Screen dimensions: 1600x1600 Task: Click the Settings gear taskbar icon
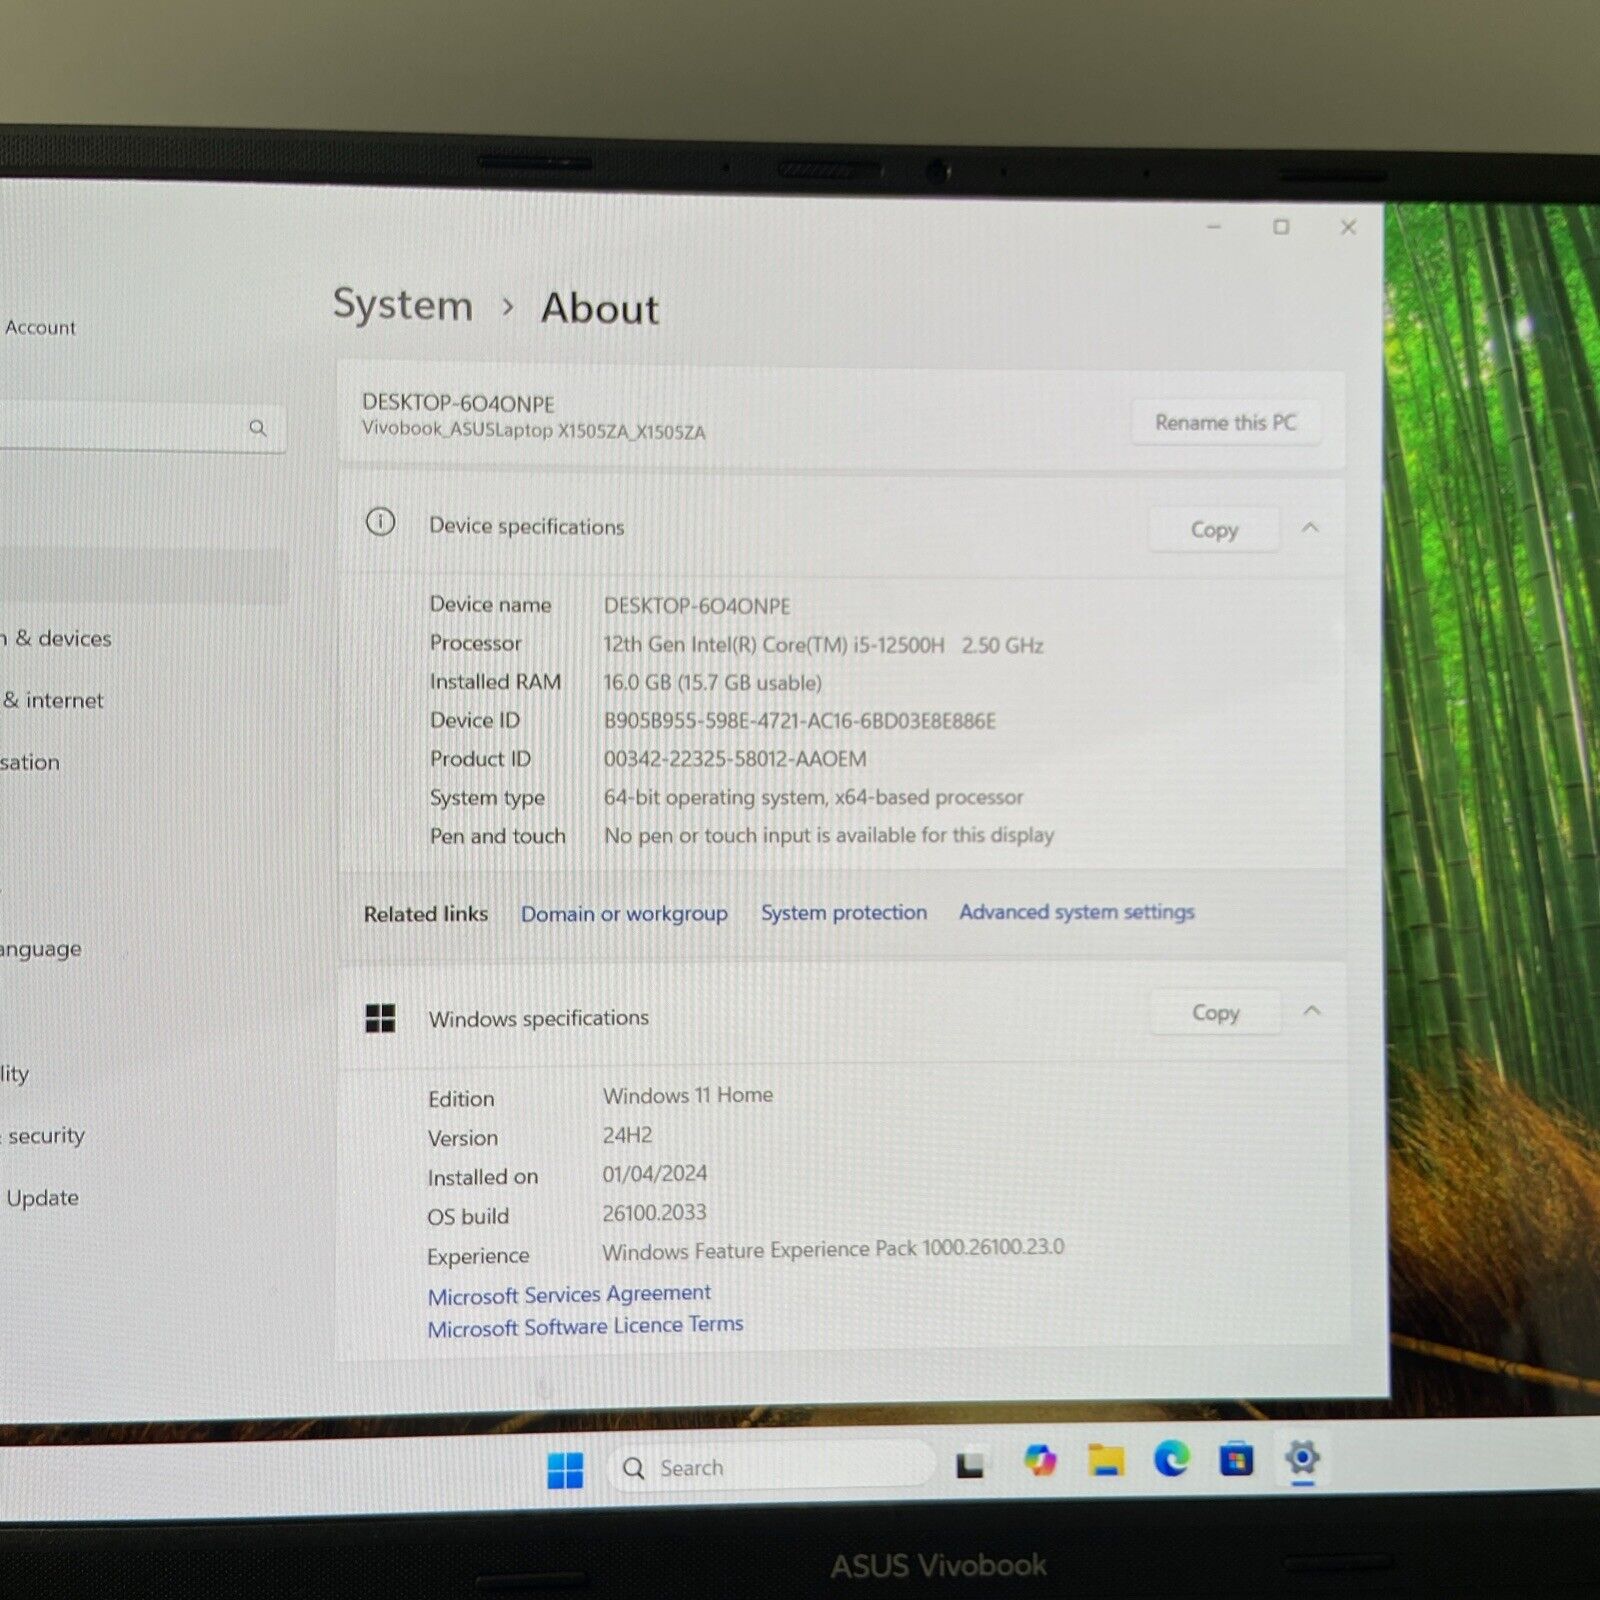[x=1302, y=1459]
